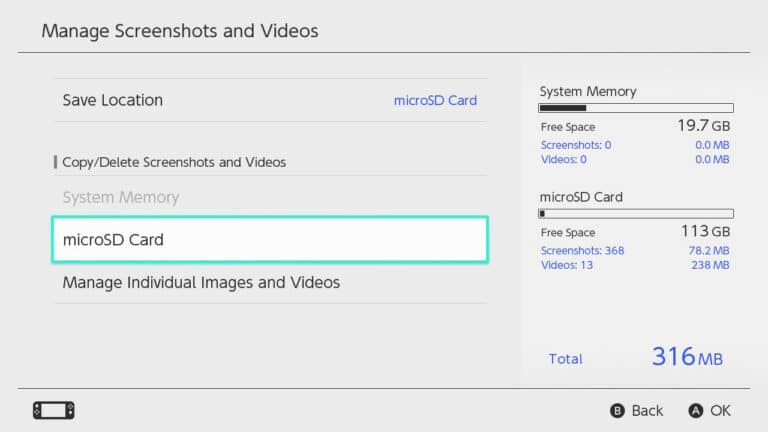The height and width of the screenshot is (432, 768).
Task: Click the Videos: 13 text
Action: click(x=567, y=265)
